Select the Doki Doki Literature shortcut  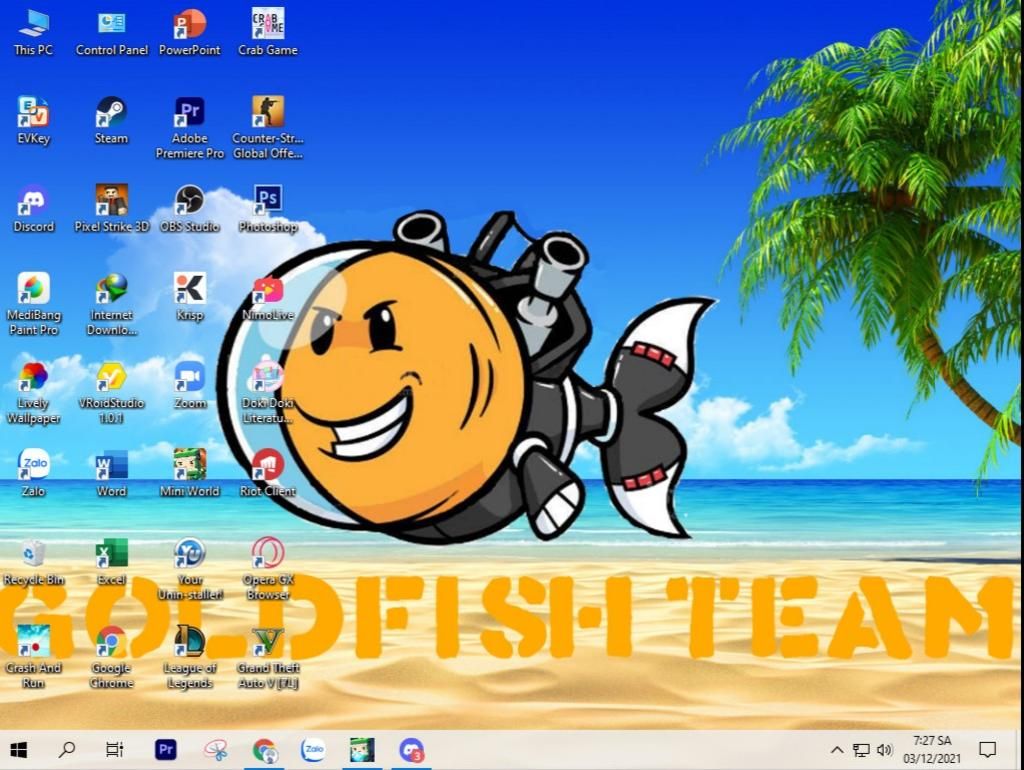click(x=268, y=393)
